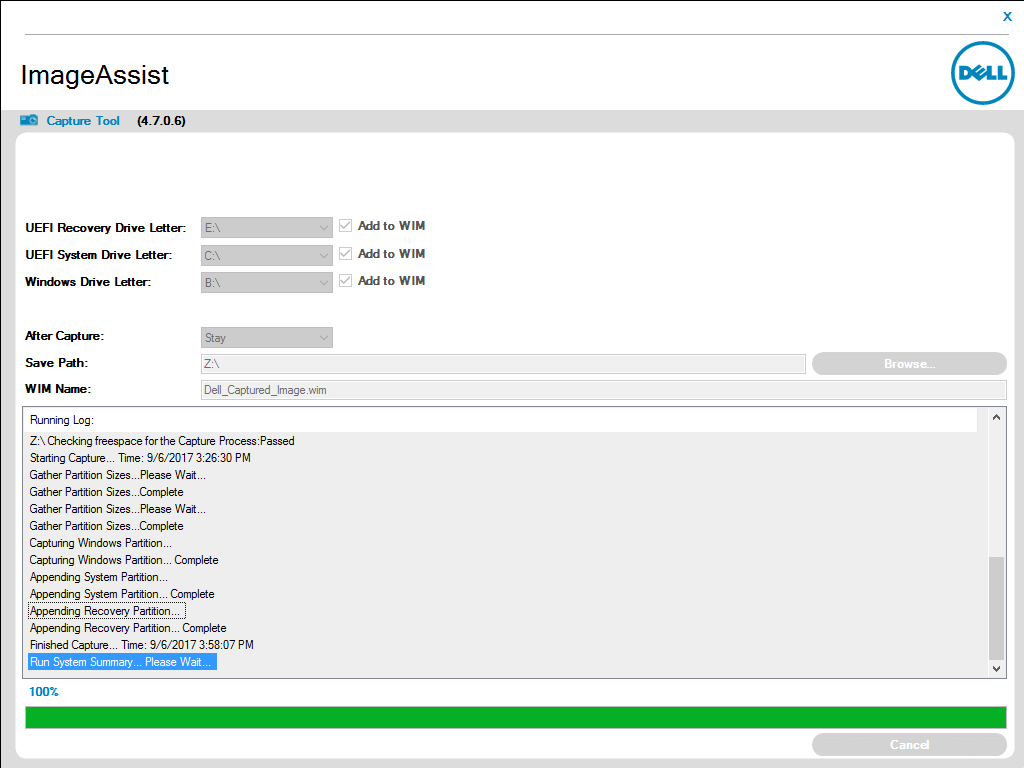Click the running log scrollbar thumb
This screenshot has width=1024, height=768.
(x=997, y=608)
